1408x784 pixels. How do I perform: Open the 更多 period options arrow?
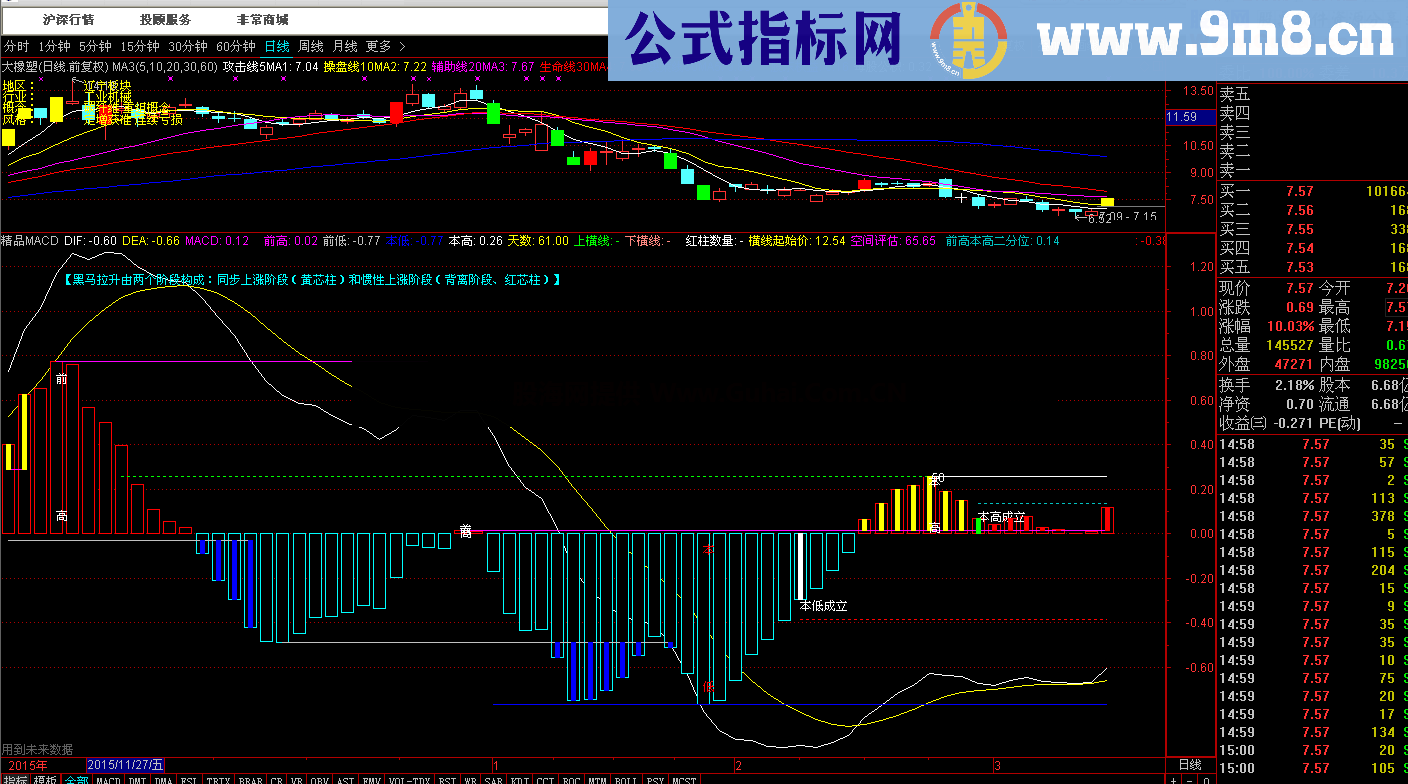[x=402, y=46]
